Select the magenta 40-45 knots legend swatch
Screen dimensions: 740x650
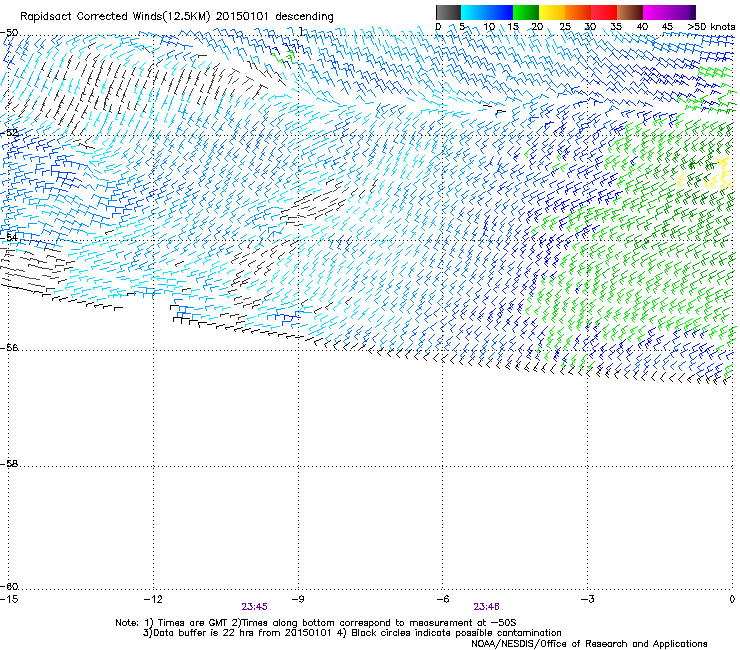pyautogui.click(x=656, y=12)
